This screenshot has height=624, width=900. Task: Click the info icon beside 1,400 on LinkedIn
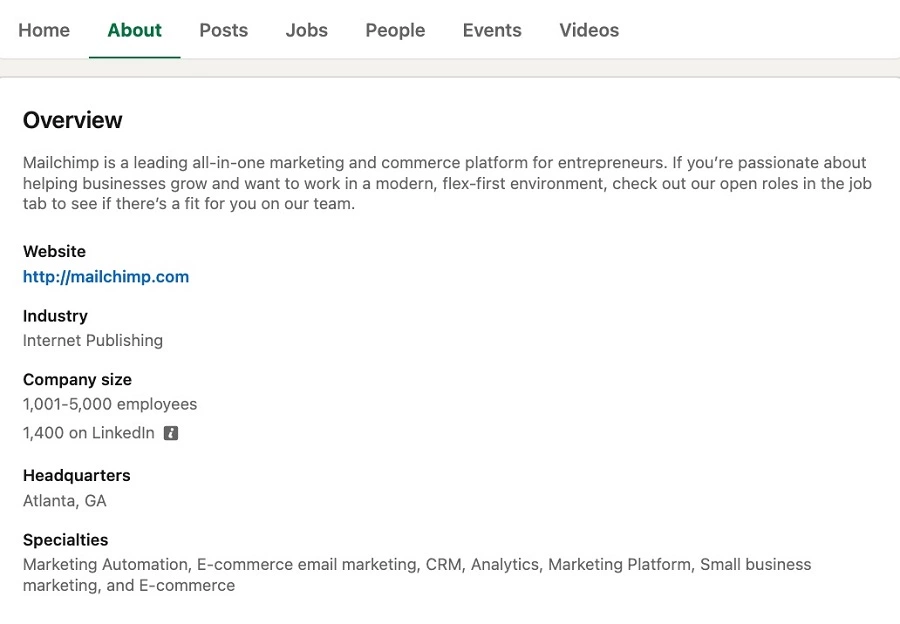coord(171,433)
